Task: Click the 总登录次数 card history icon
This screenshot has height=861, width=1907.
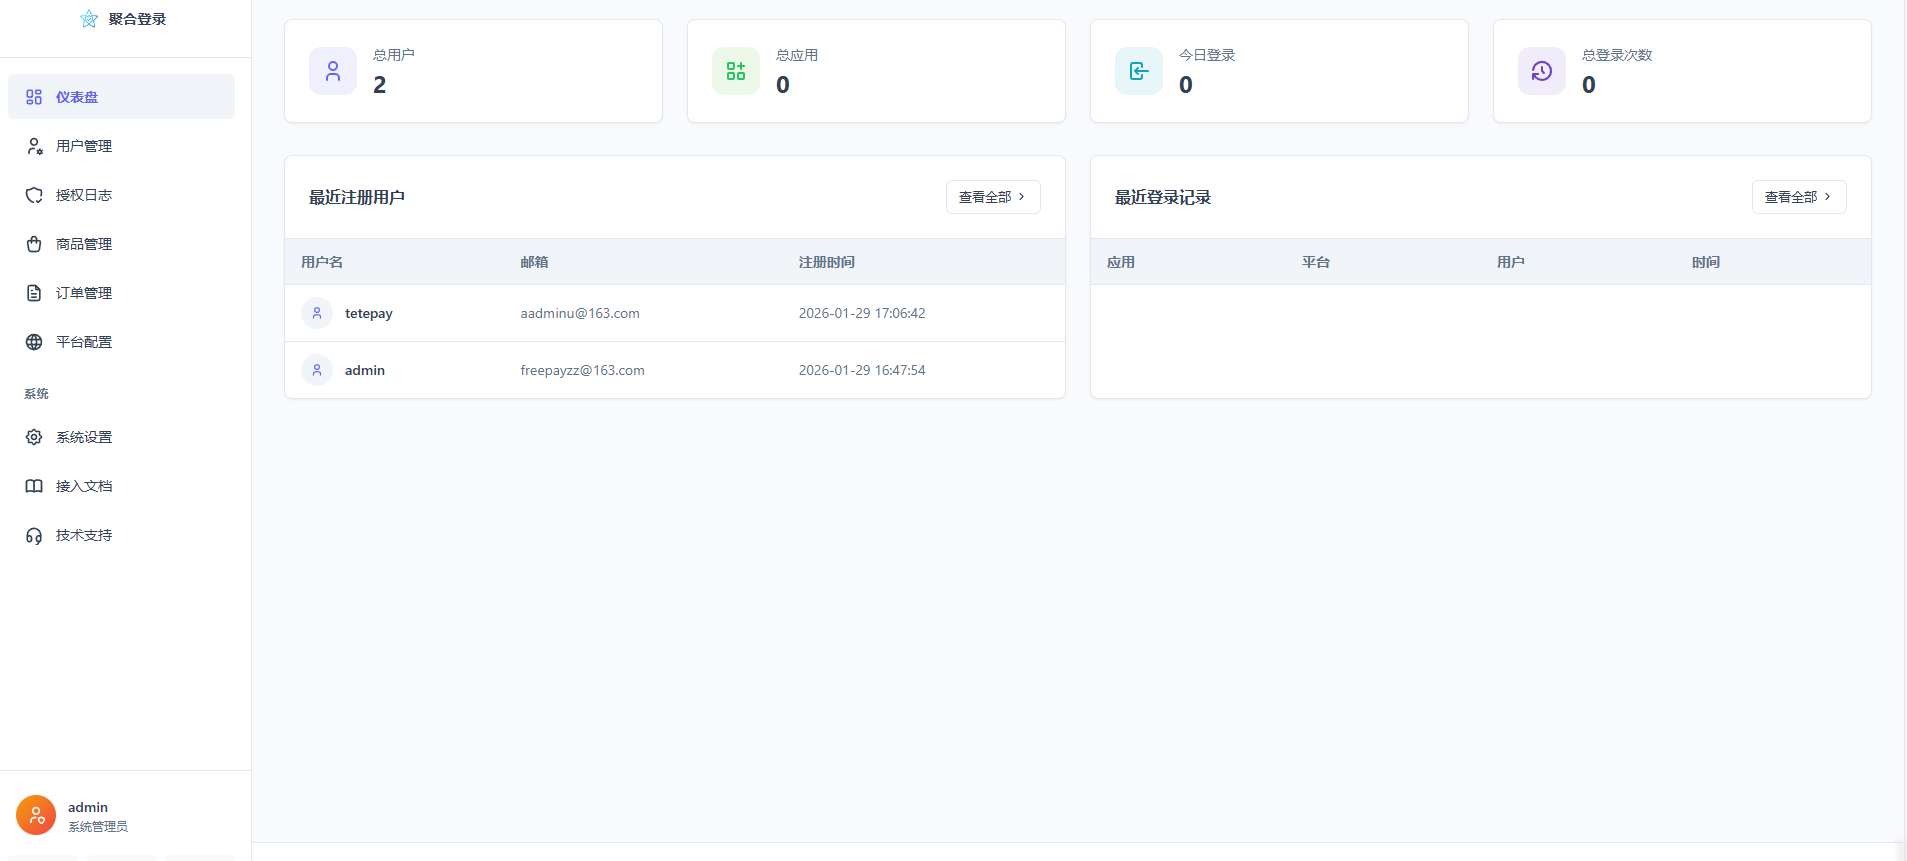Action: pos(1542,71)
